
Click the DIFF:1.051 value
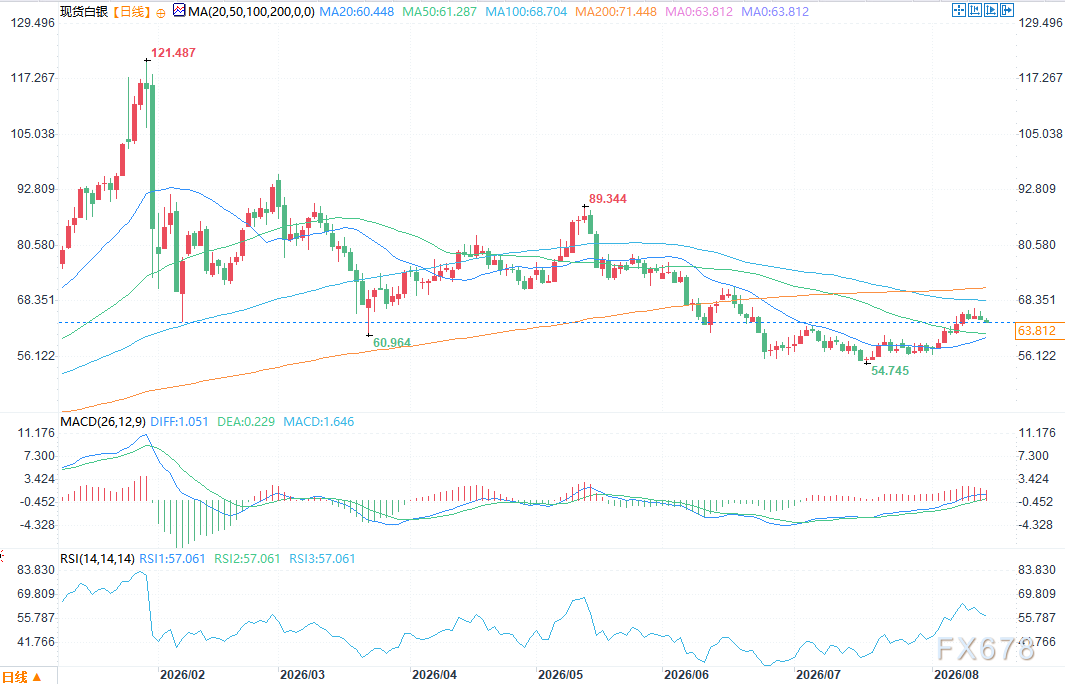[179, 422]
